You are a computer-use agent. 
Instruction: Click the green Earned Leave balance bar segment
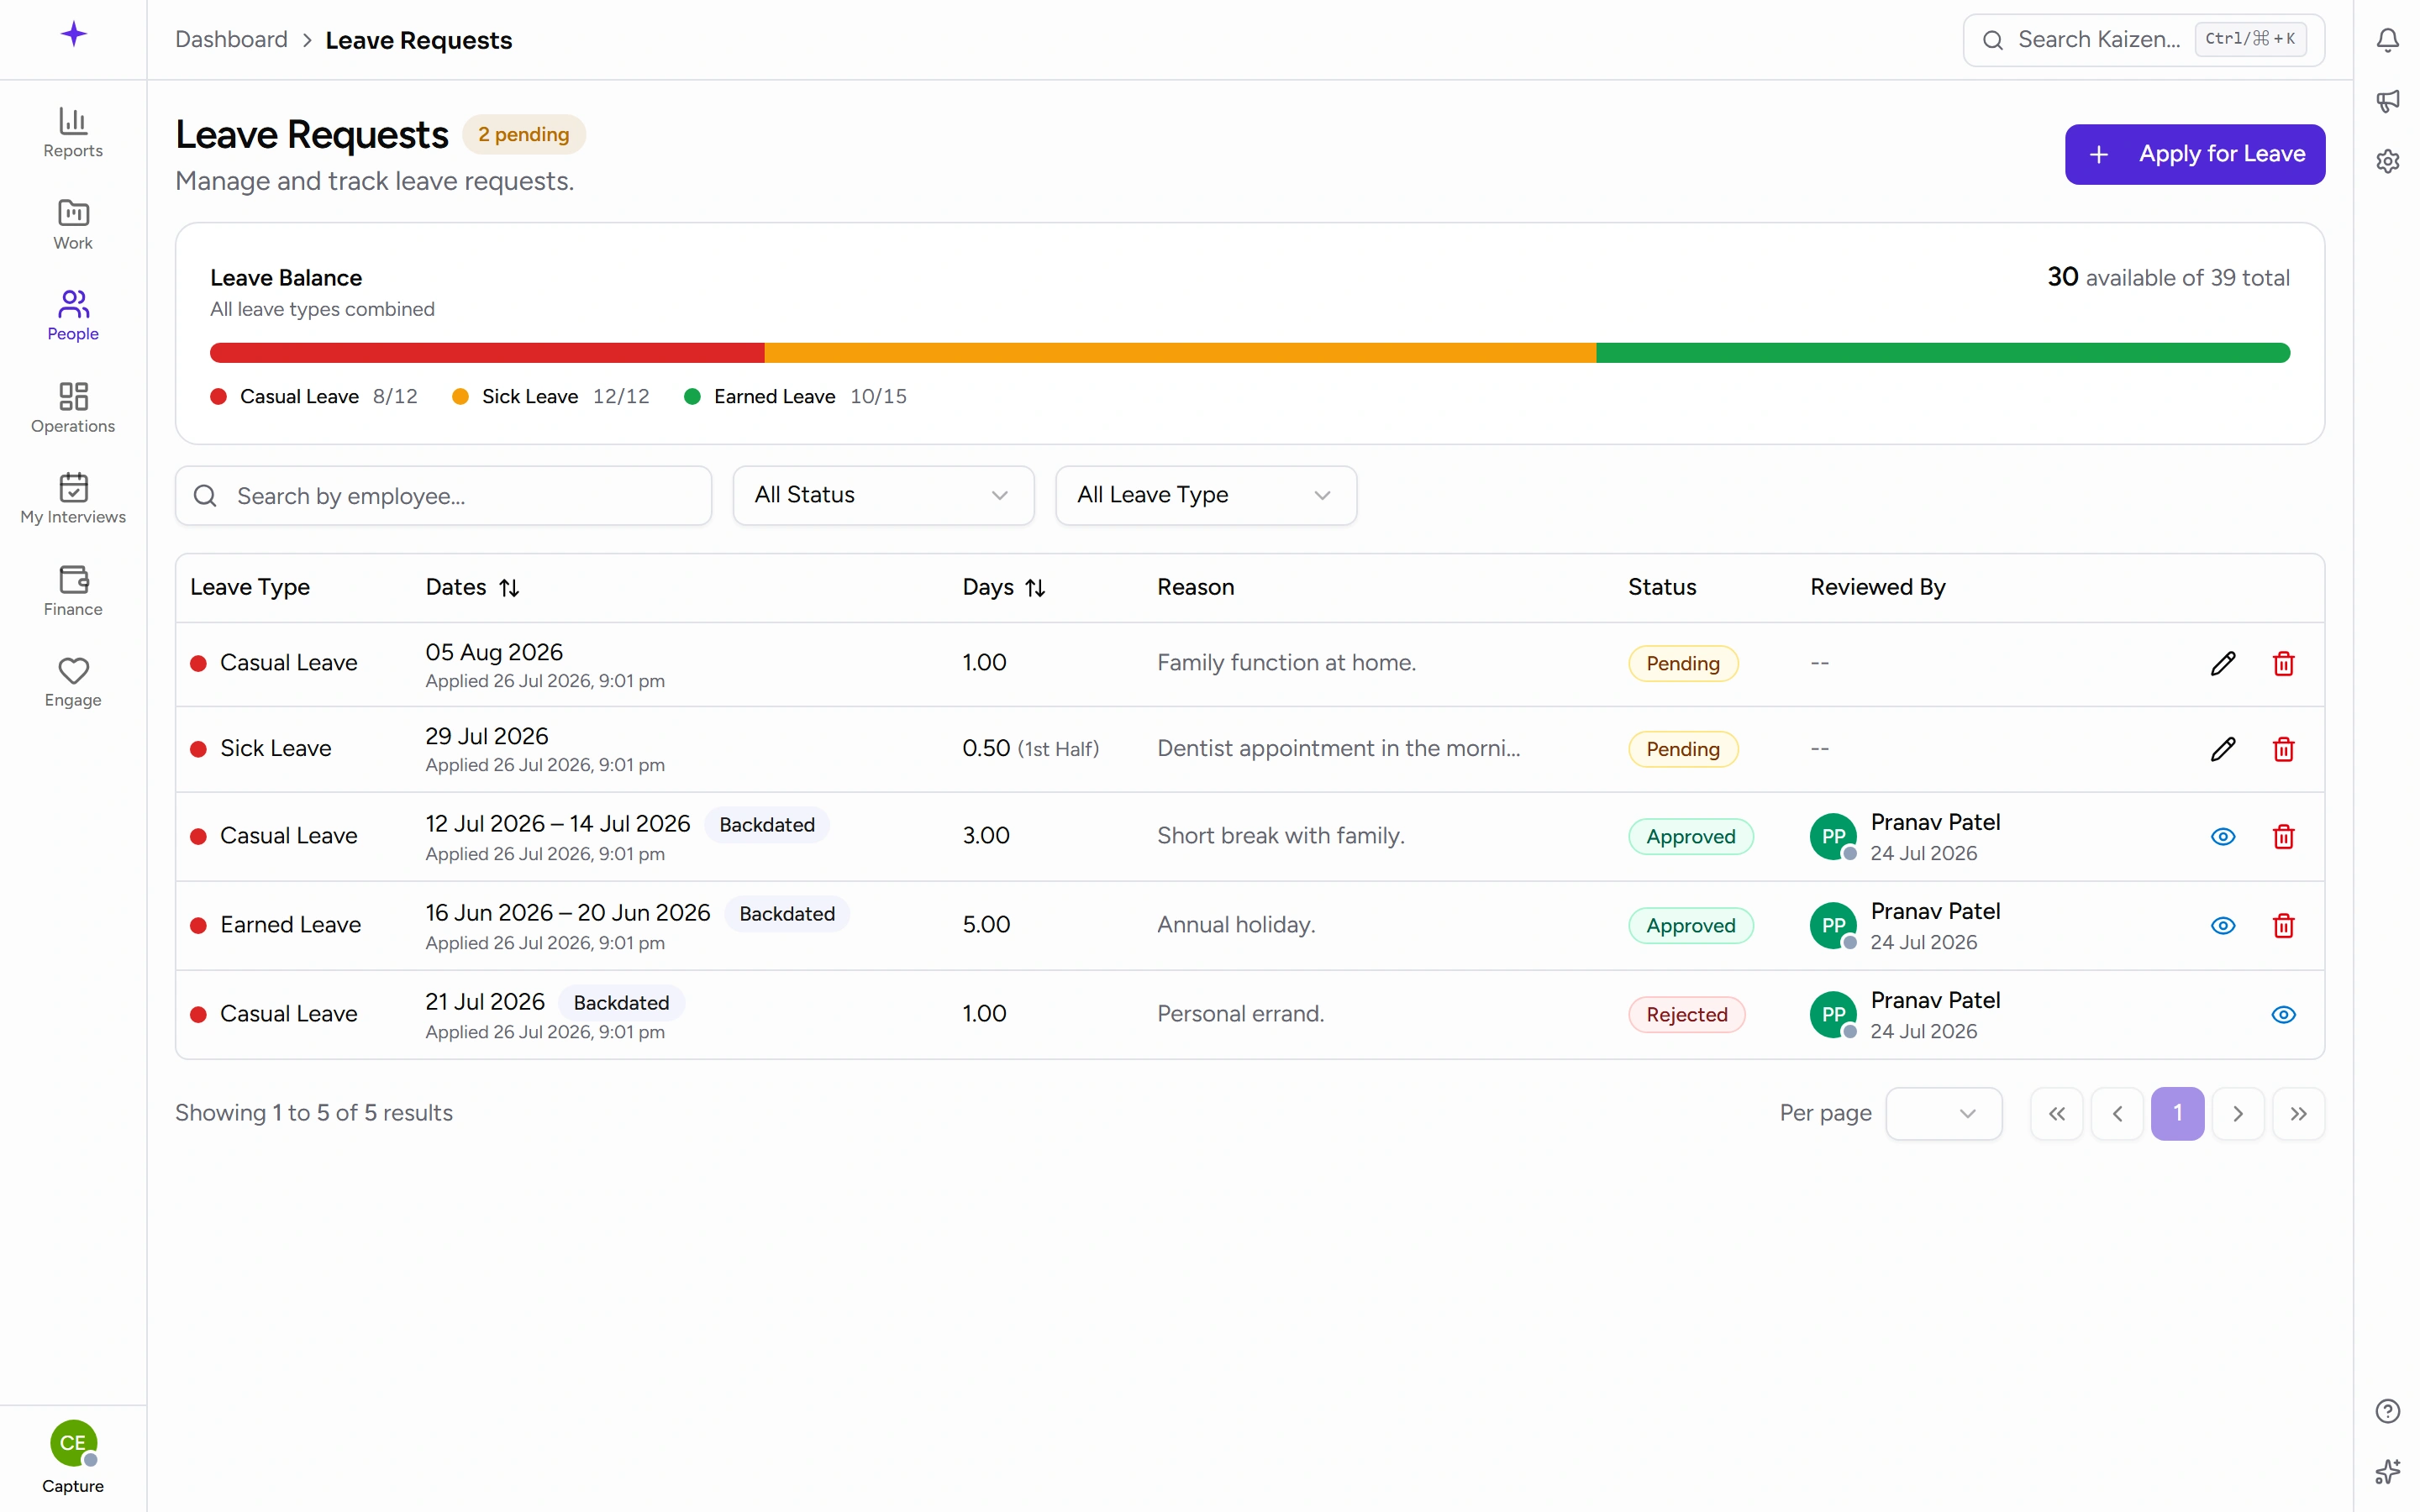pyautogui.click(x=1943, y=352)
